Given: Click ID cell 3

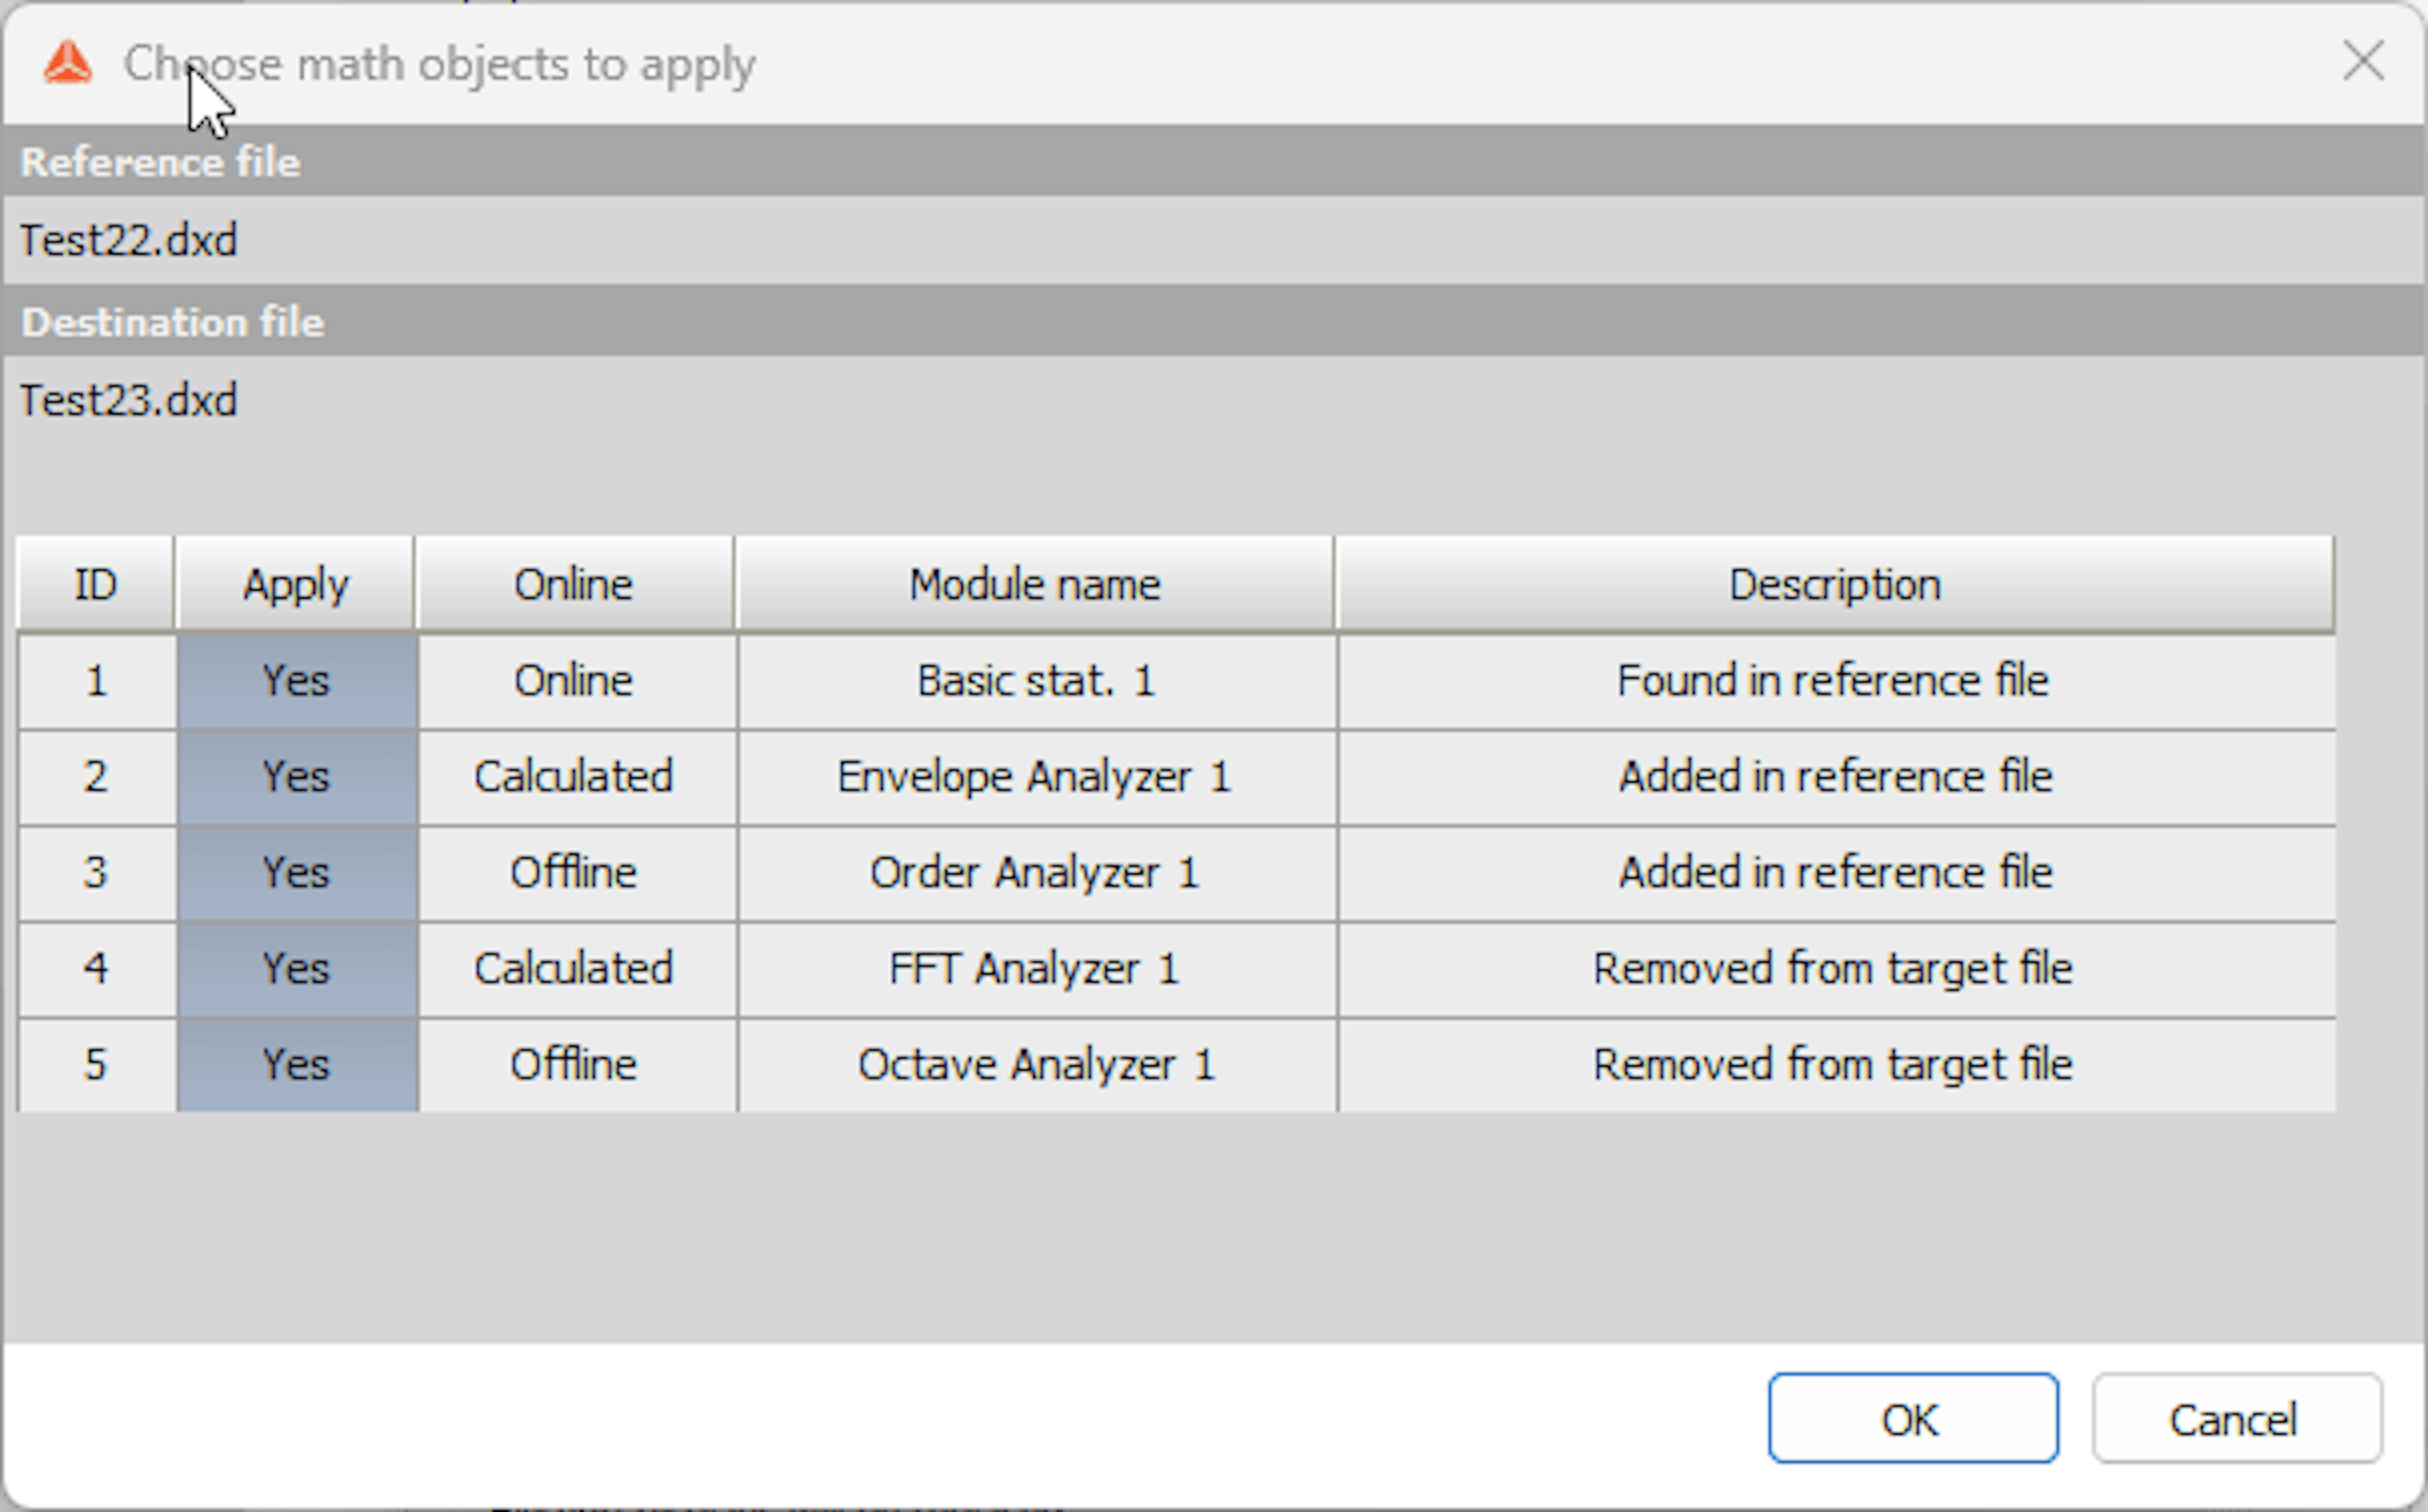Looking at the screenshot, I should click(x=97, y=874).
